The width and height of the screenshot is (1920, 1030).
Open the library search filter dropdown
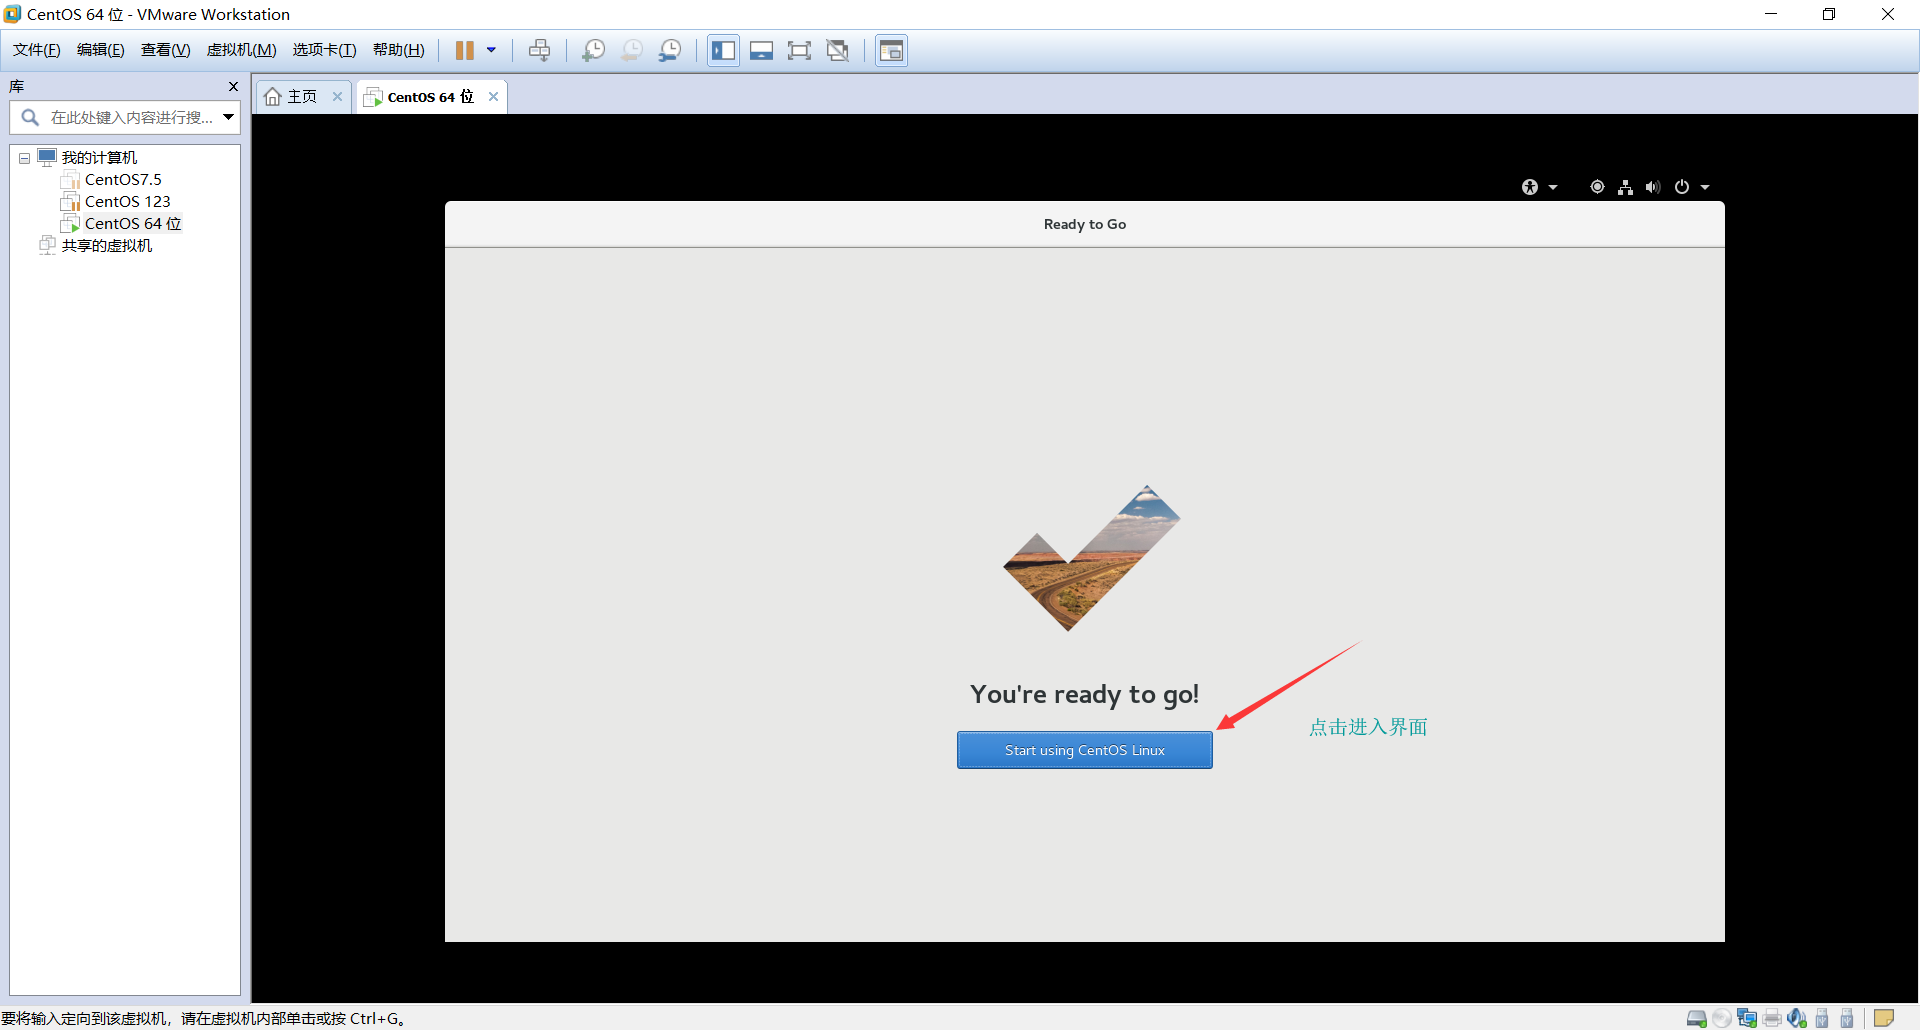229,117
